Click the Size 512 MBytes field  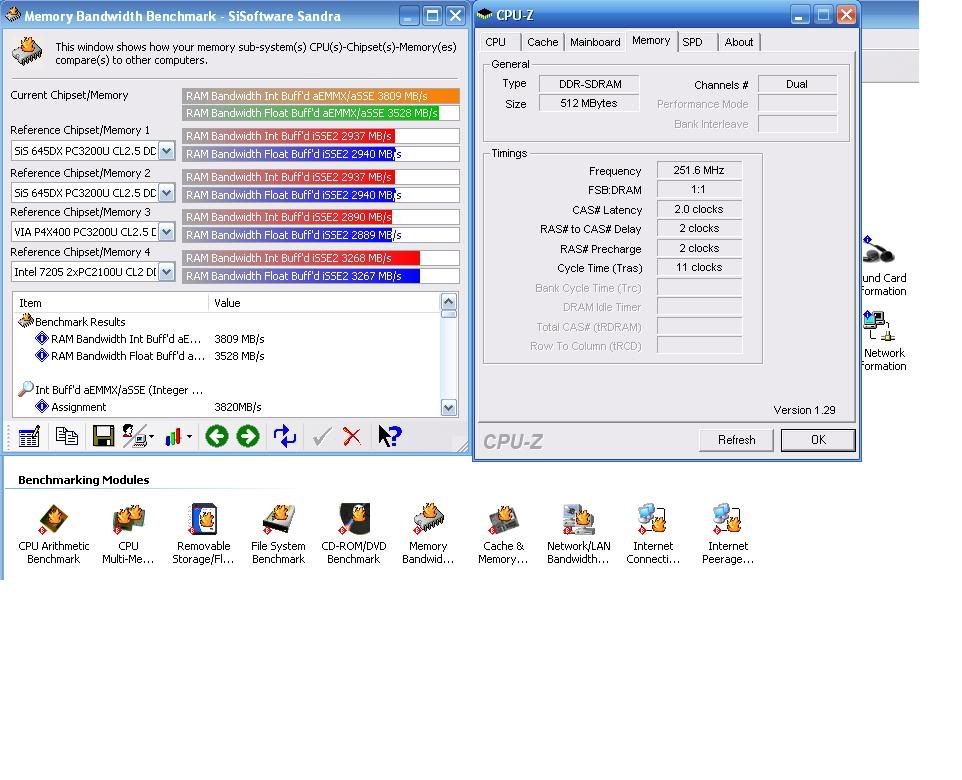pyautogui.click(x=590, y=103)
